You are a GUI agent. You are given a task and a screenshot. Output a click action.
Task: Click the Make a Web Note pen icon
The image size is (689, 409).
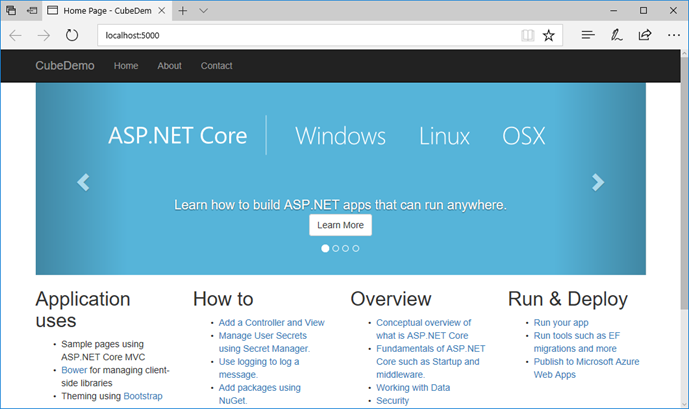(x=617, y=35)
